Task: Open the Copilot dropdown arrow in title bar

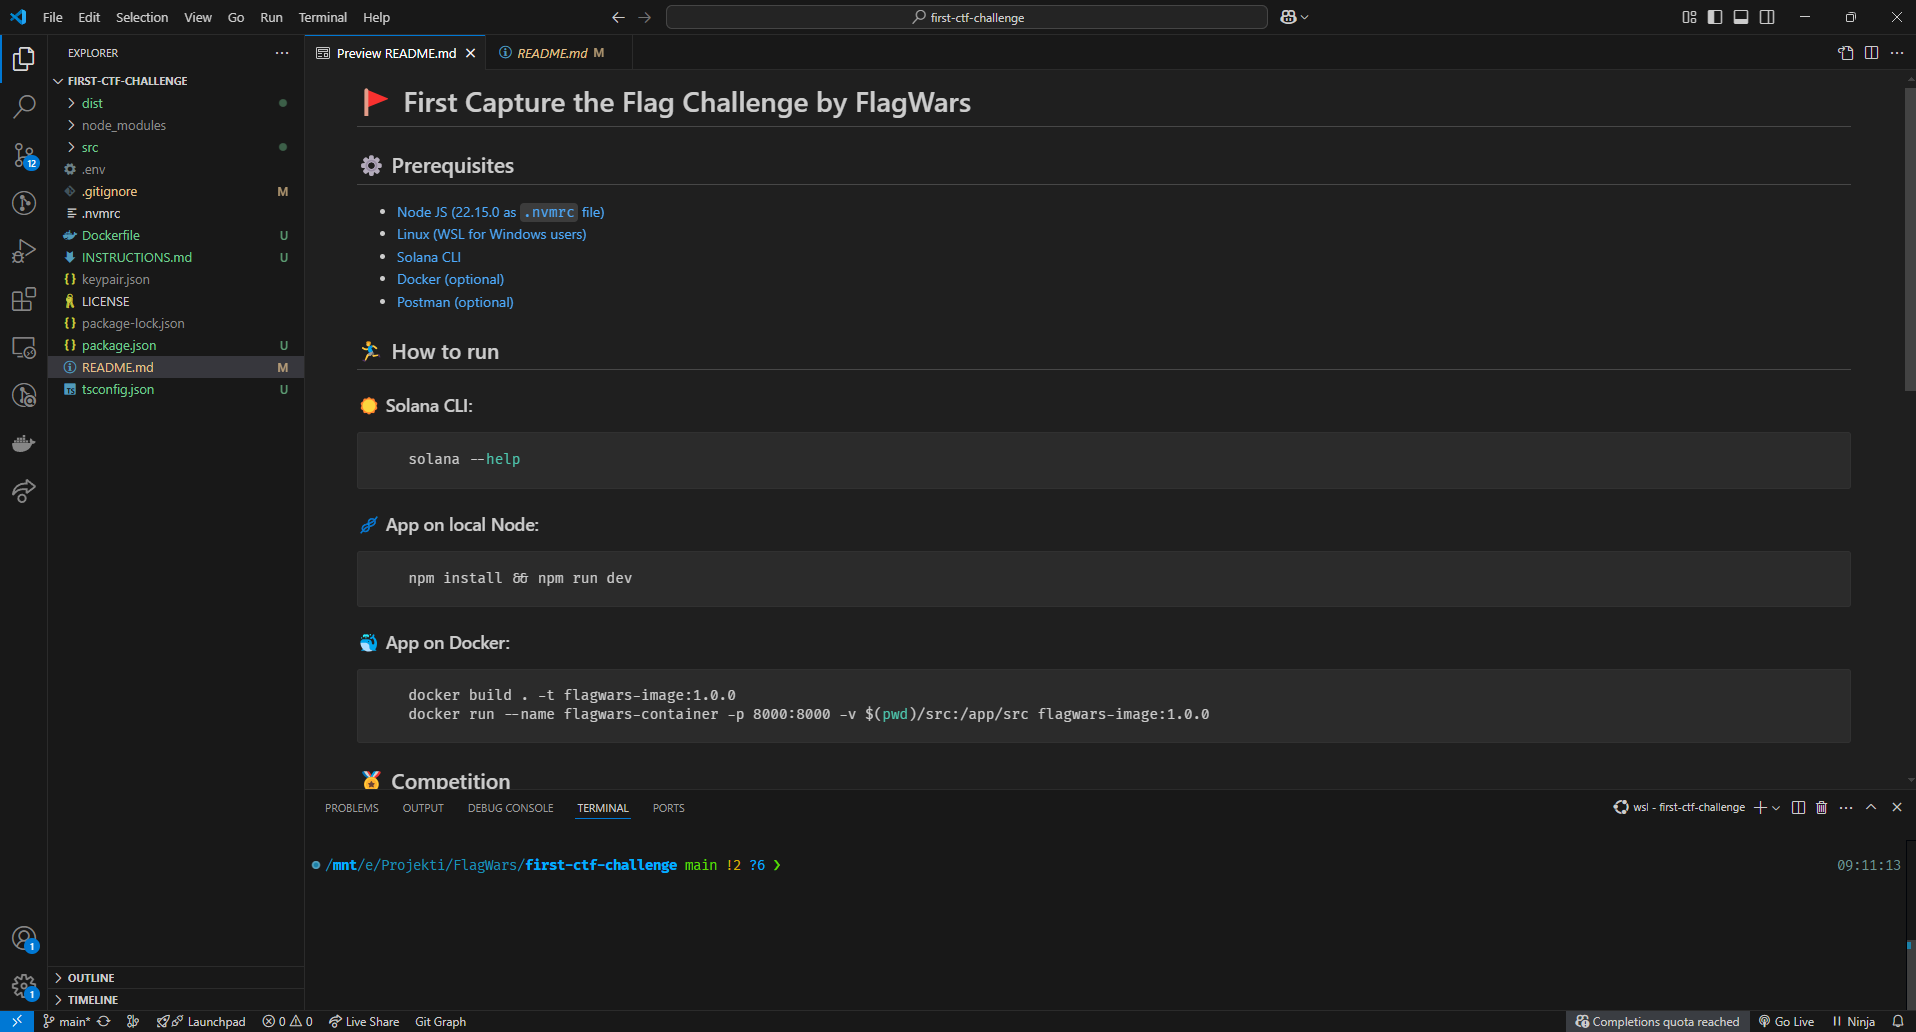Action: [x=1304, y=17]
